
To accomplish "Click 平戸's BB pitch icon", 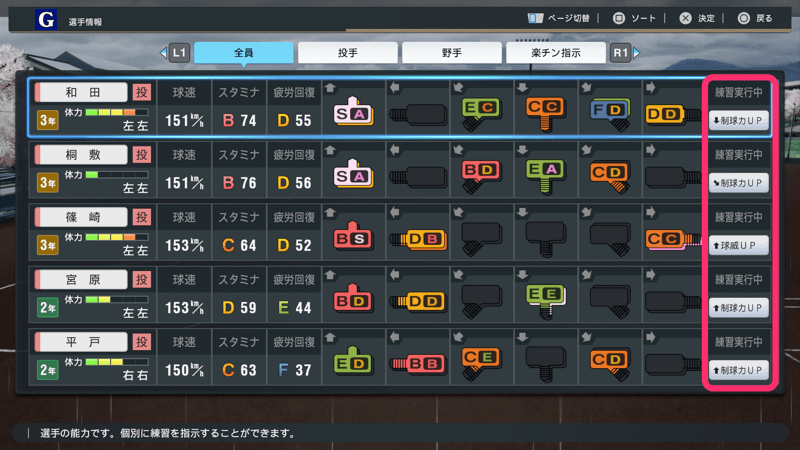I will coord(418,364).
